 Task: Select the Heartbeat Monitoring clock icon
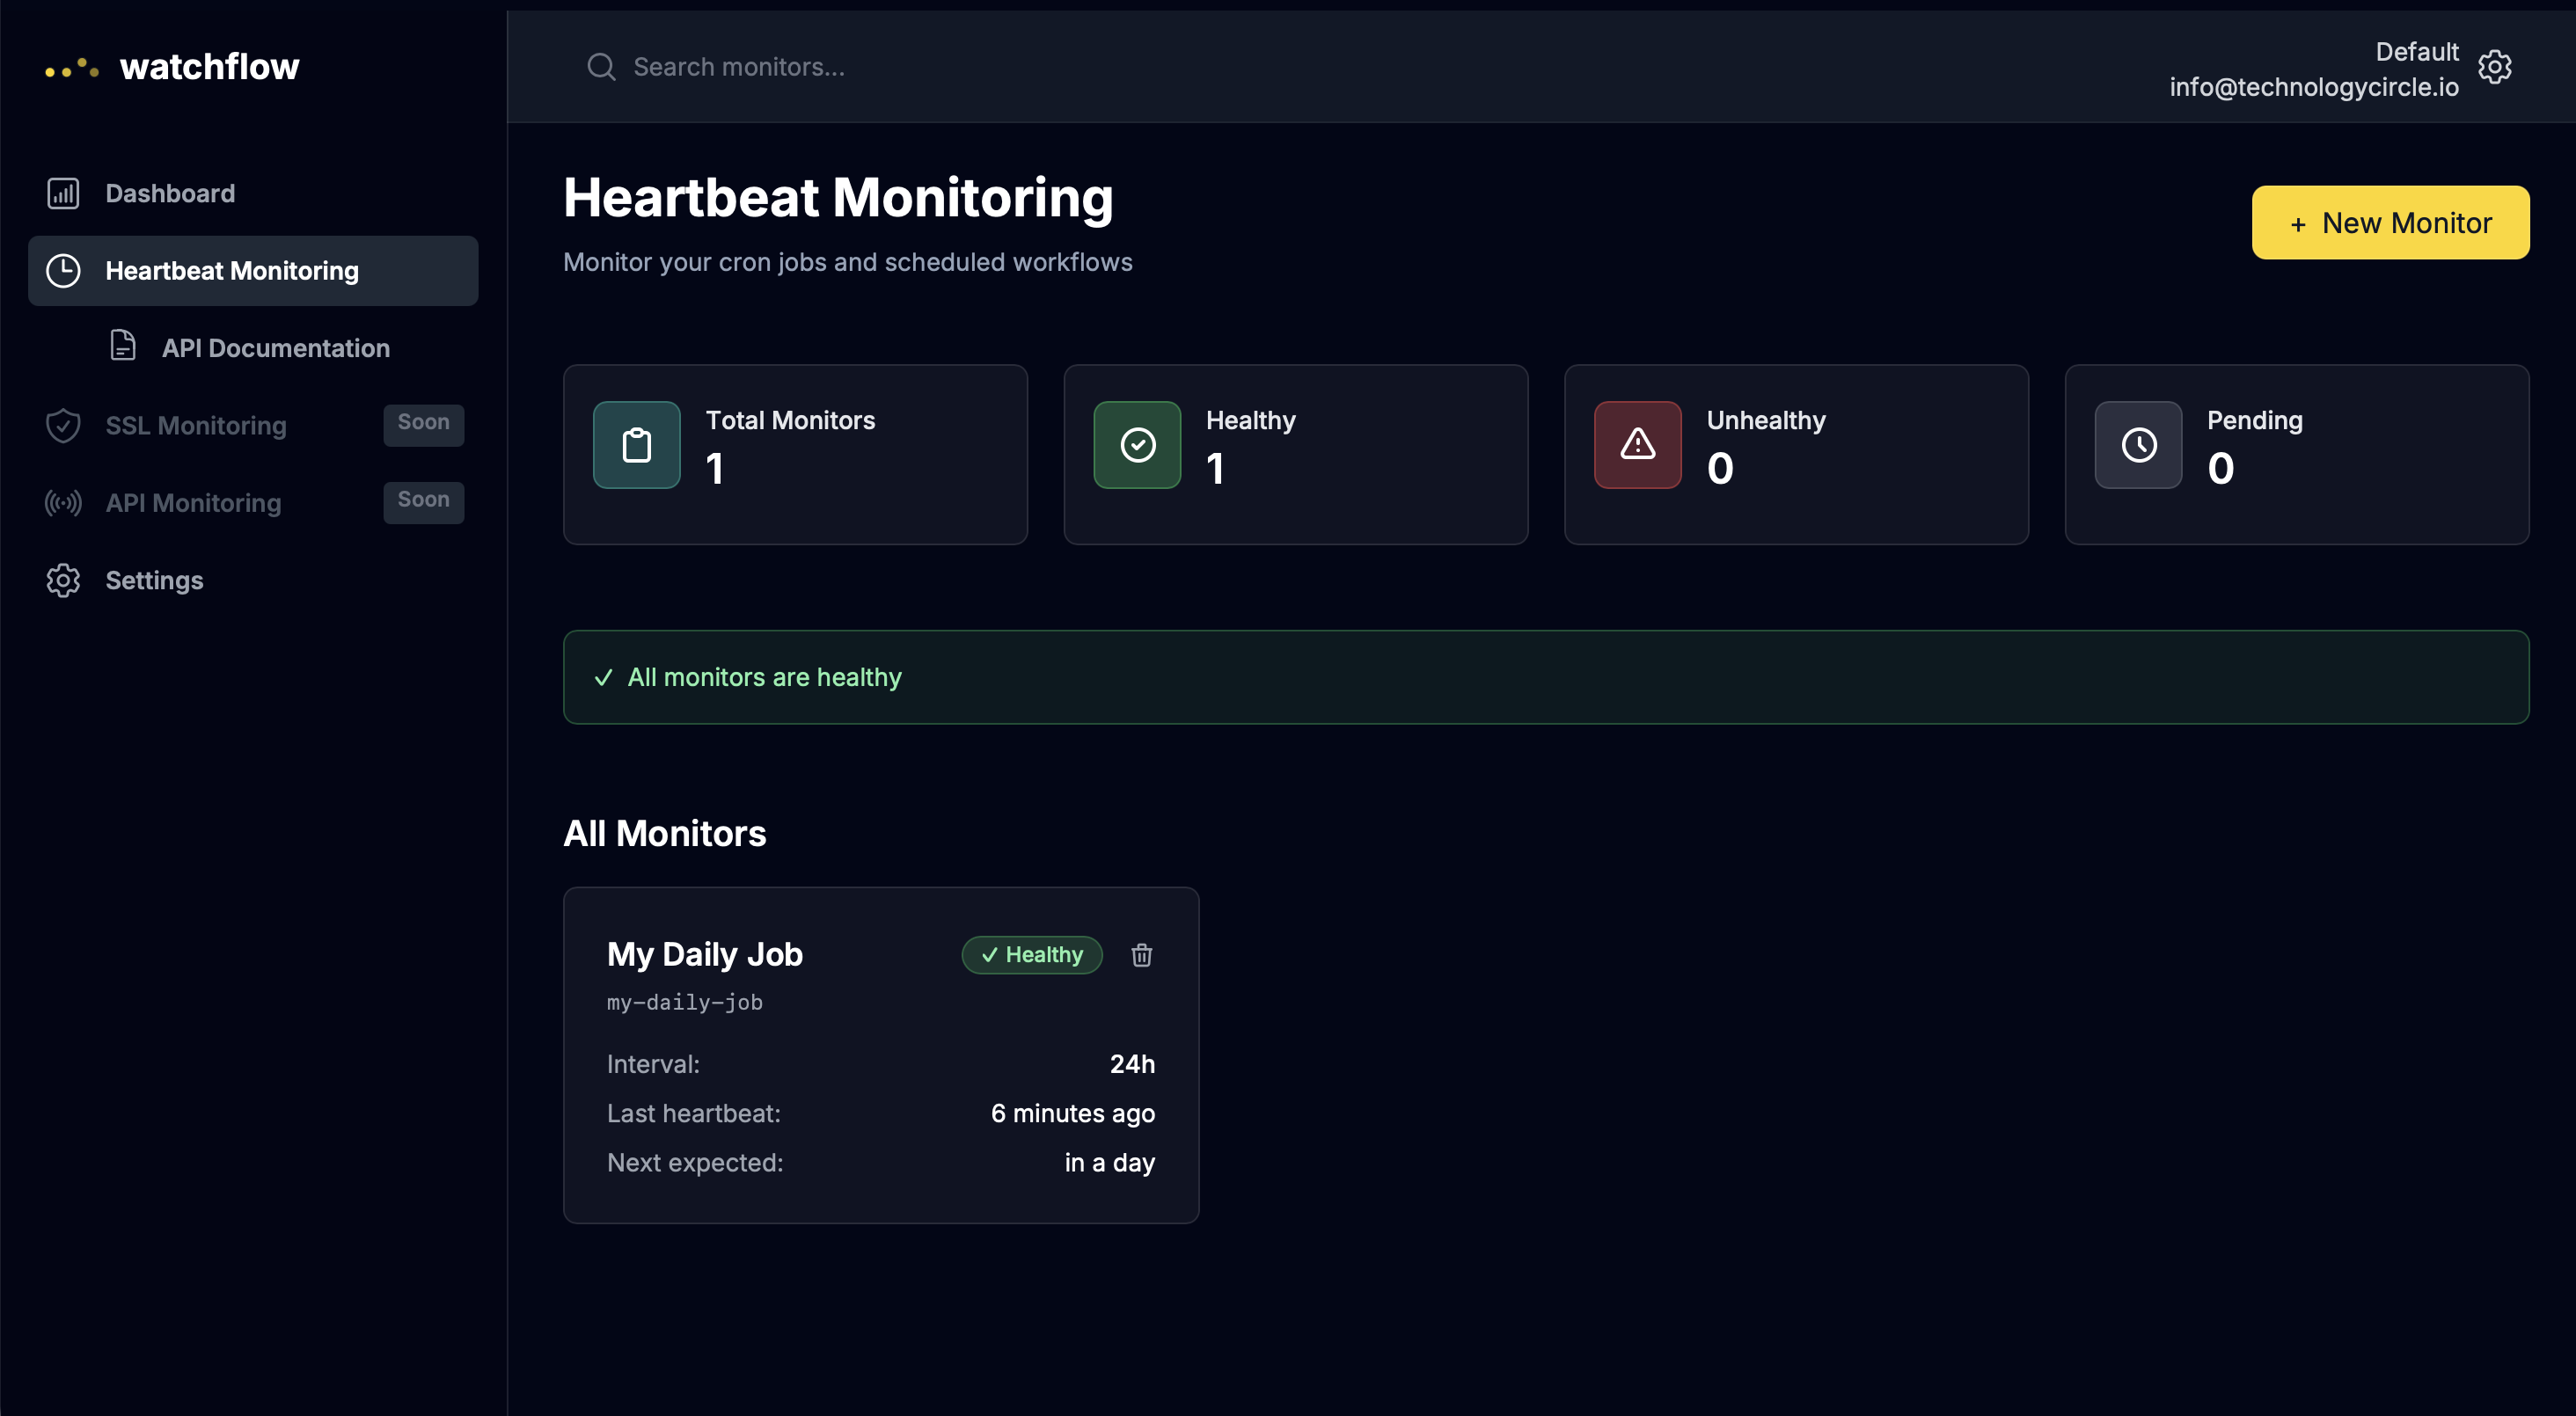click(63, 270)
